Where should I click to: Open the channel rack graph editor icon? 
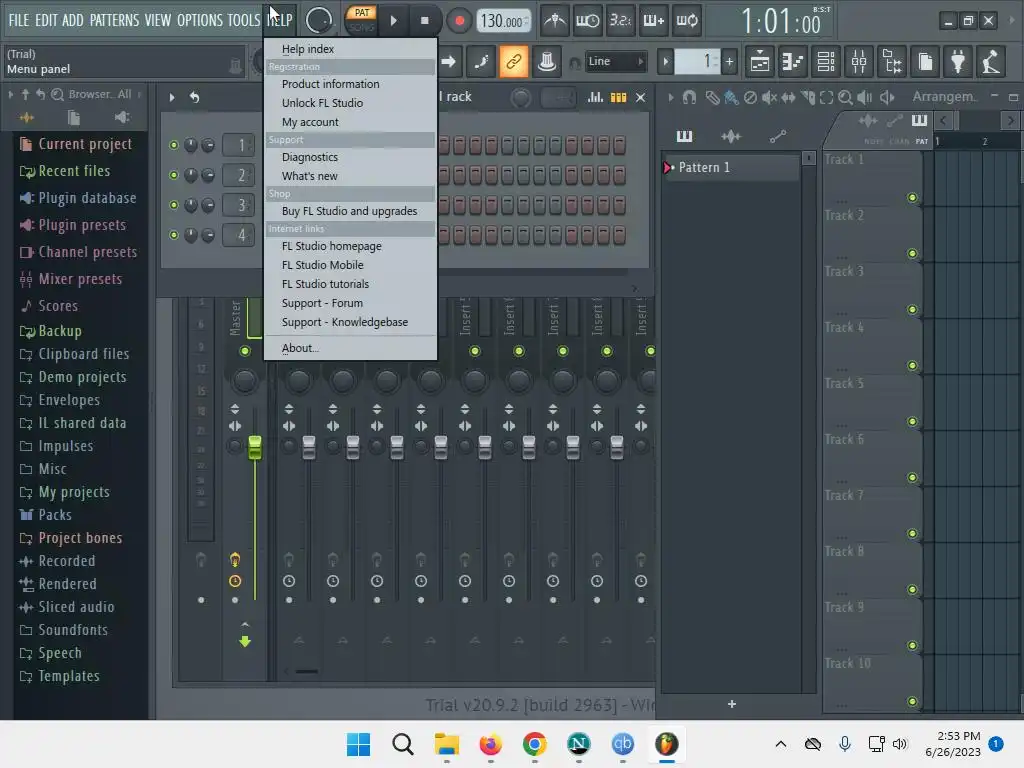tap(595, 97)
